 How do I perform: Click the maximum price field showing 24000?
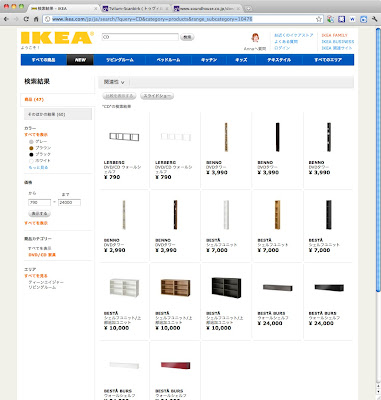[69, 202]
